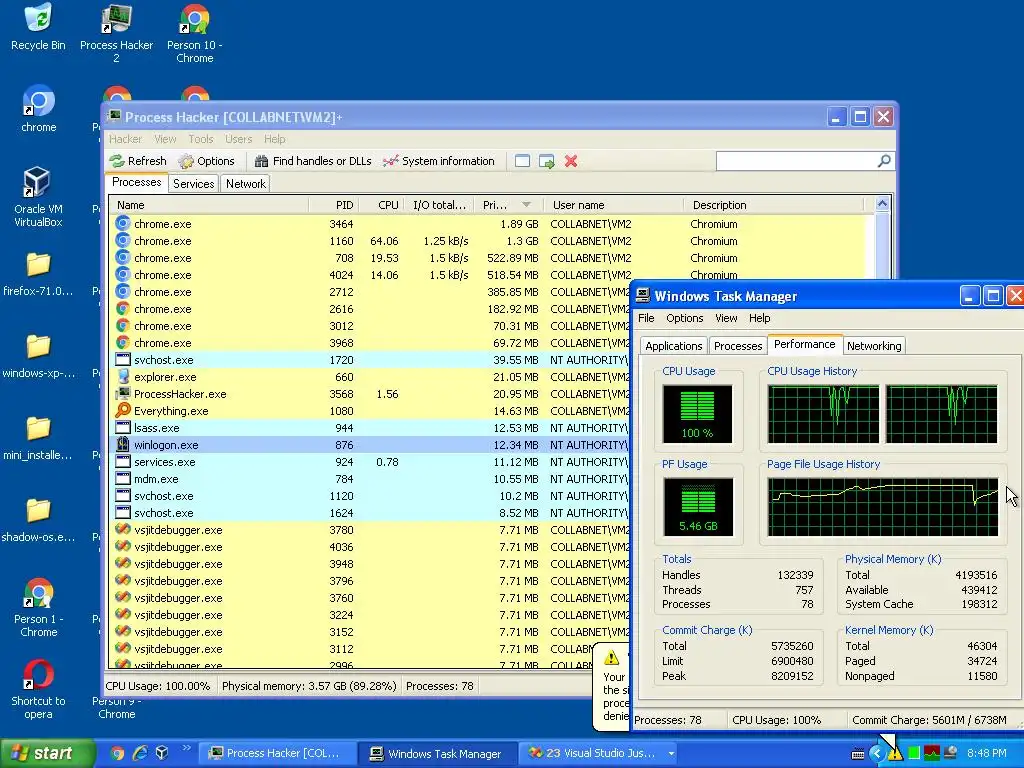Select Oracle VM VirtualBox desktop icon

pos(38,197)
